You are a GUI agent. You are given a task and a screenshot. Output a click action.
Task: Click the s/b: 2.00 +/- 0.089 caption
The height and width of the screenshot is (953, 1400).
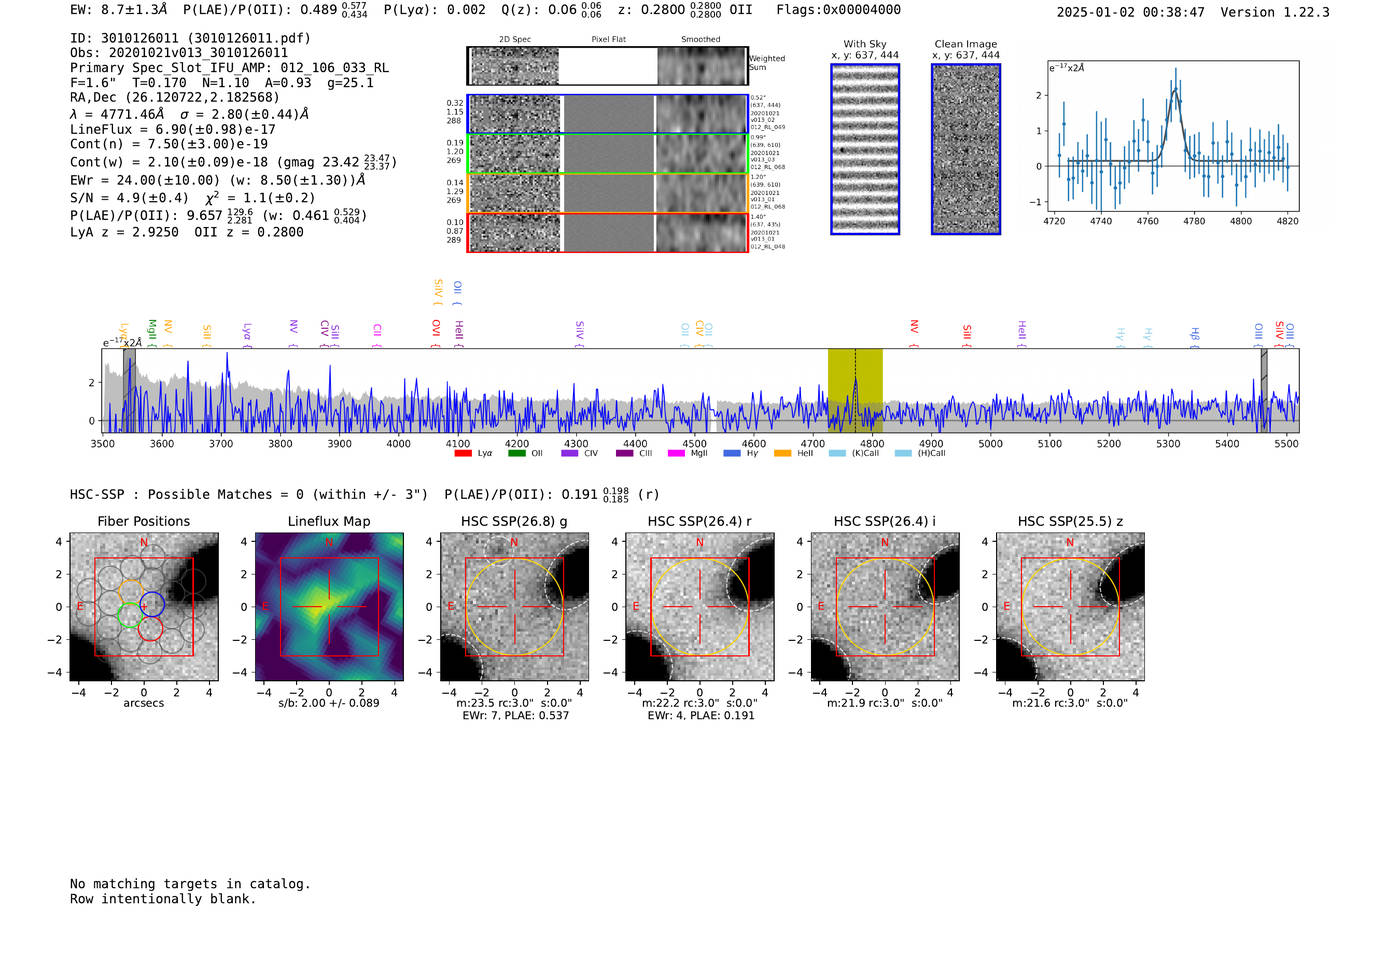(329, 703)
